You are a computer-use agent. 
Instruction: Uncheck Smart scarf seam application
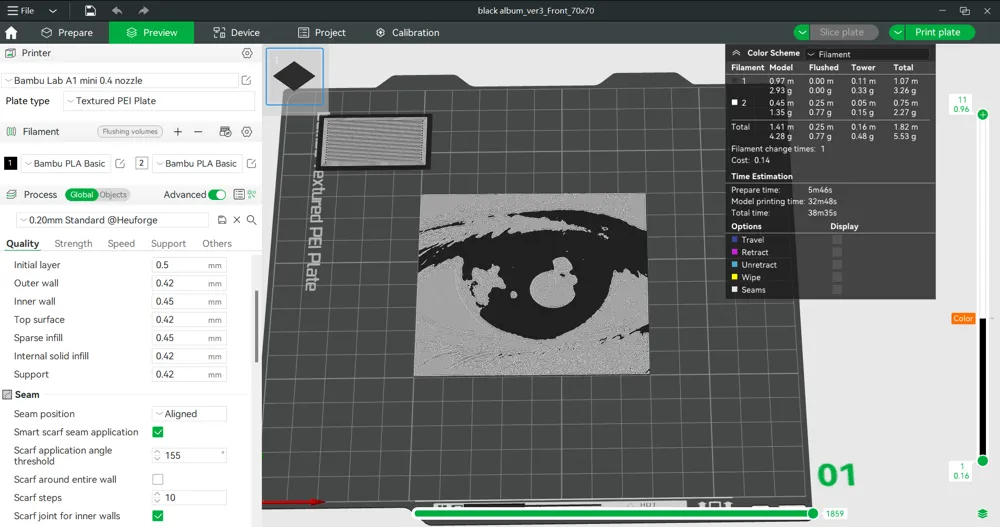tap(158, 432)
